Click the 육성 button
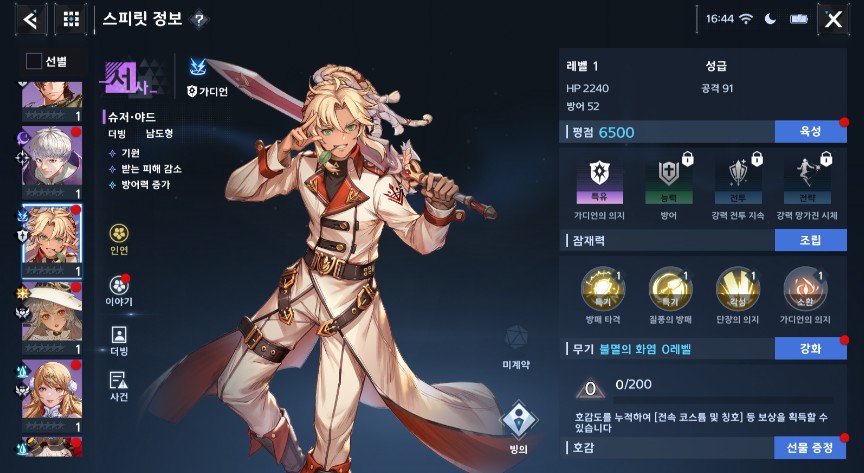Viewport: 864px width, 473px height. (810, 131)
